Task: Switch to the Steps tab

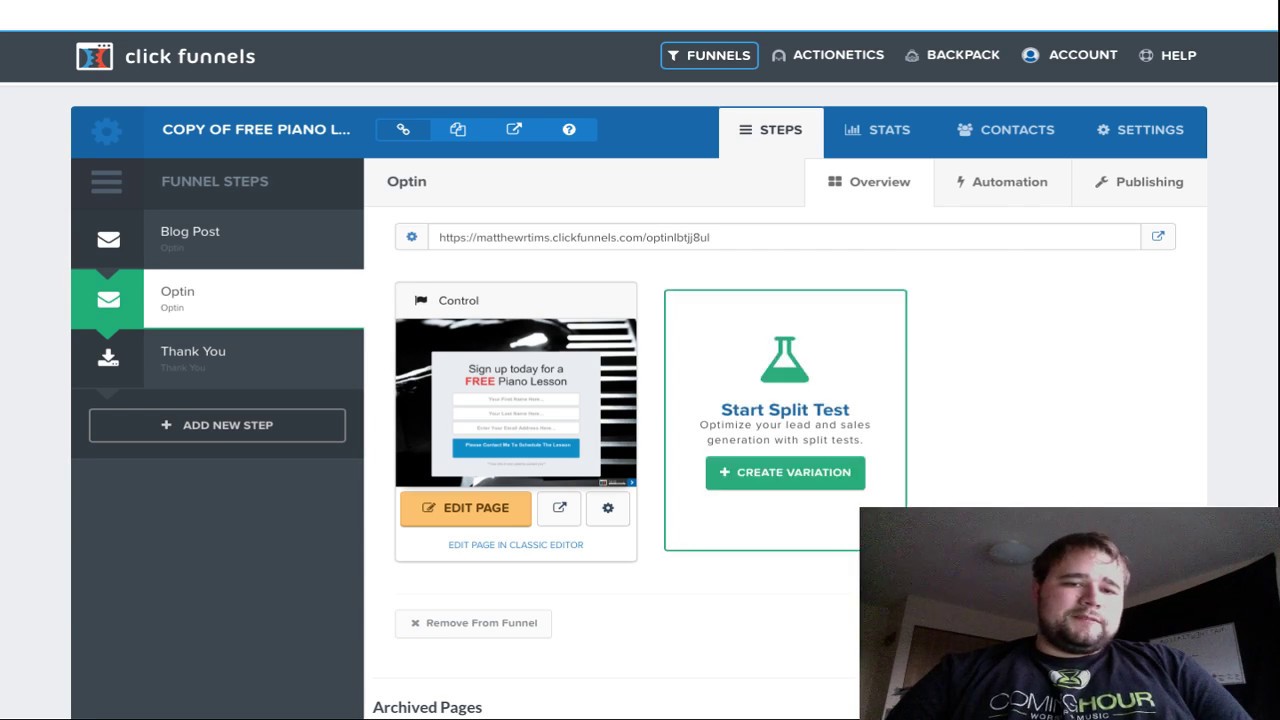Action: [771, 131]
